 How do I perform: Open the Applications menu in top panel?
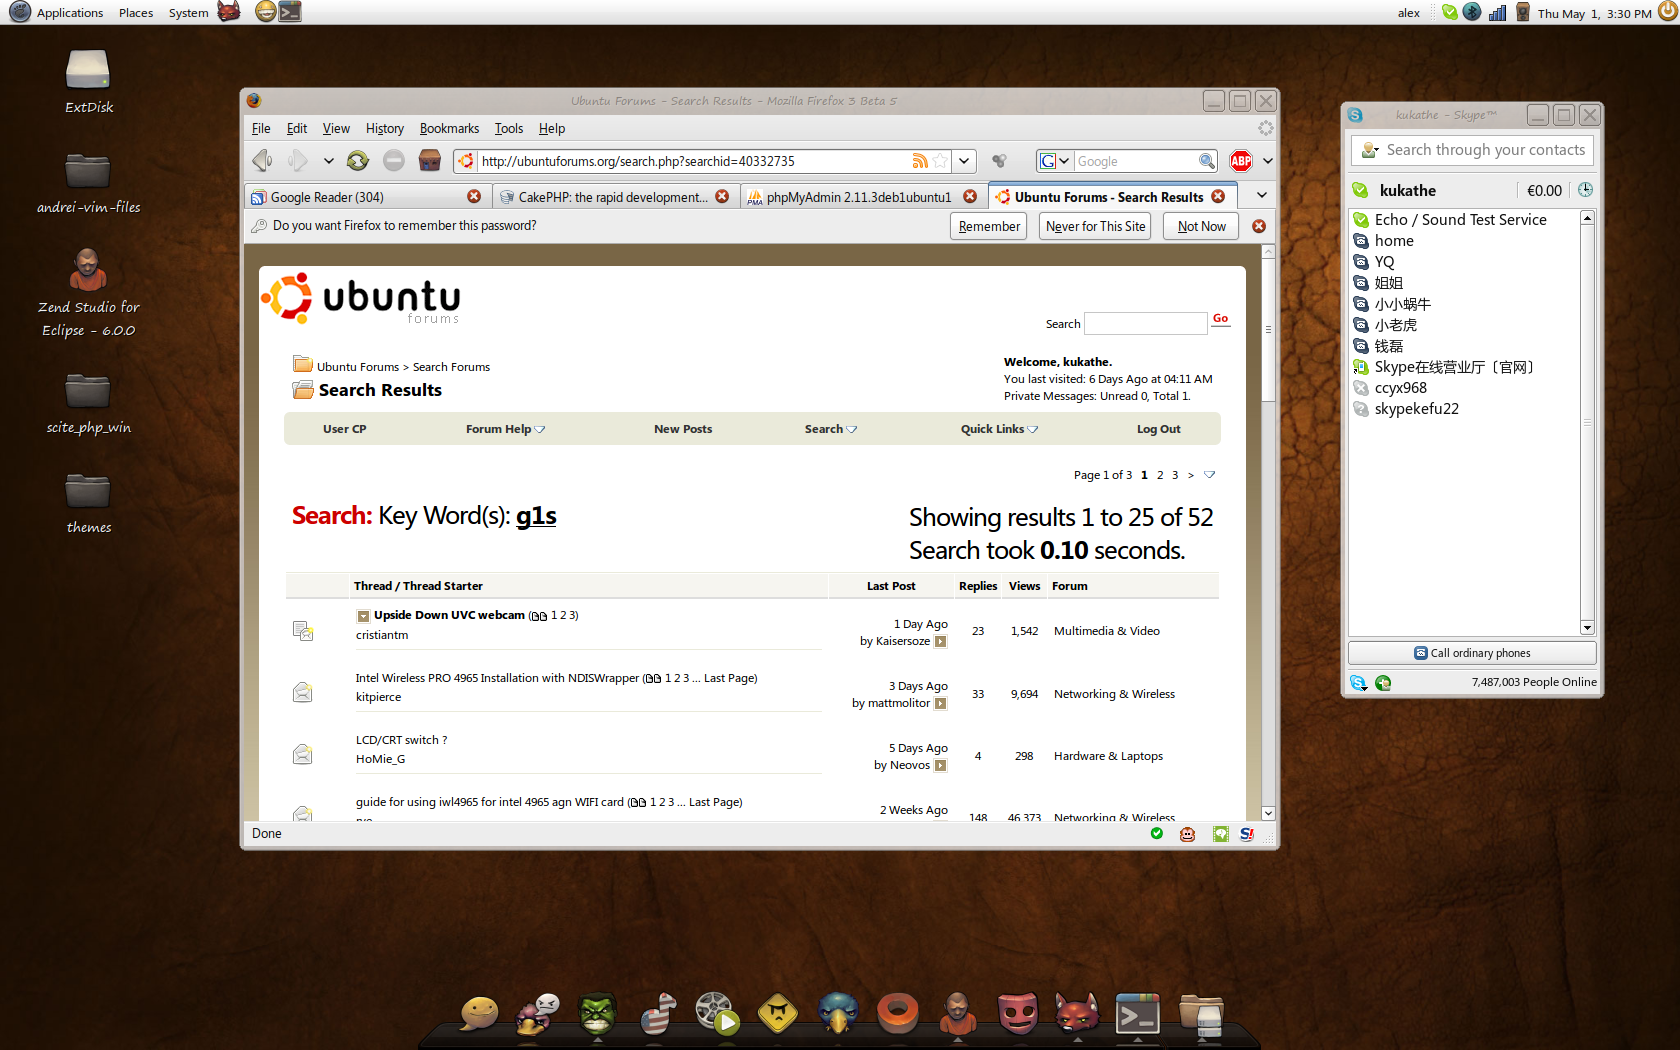(69, 13)
